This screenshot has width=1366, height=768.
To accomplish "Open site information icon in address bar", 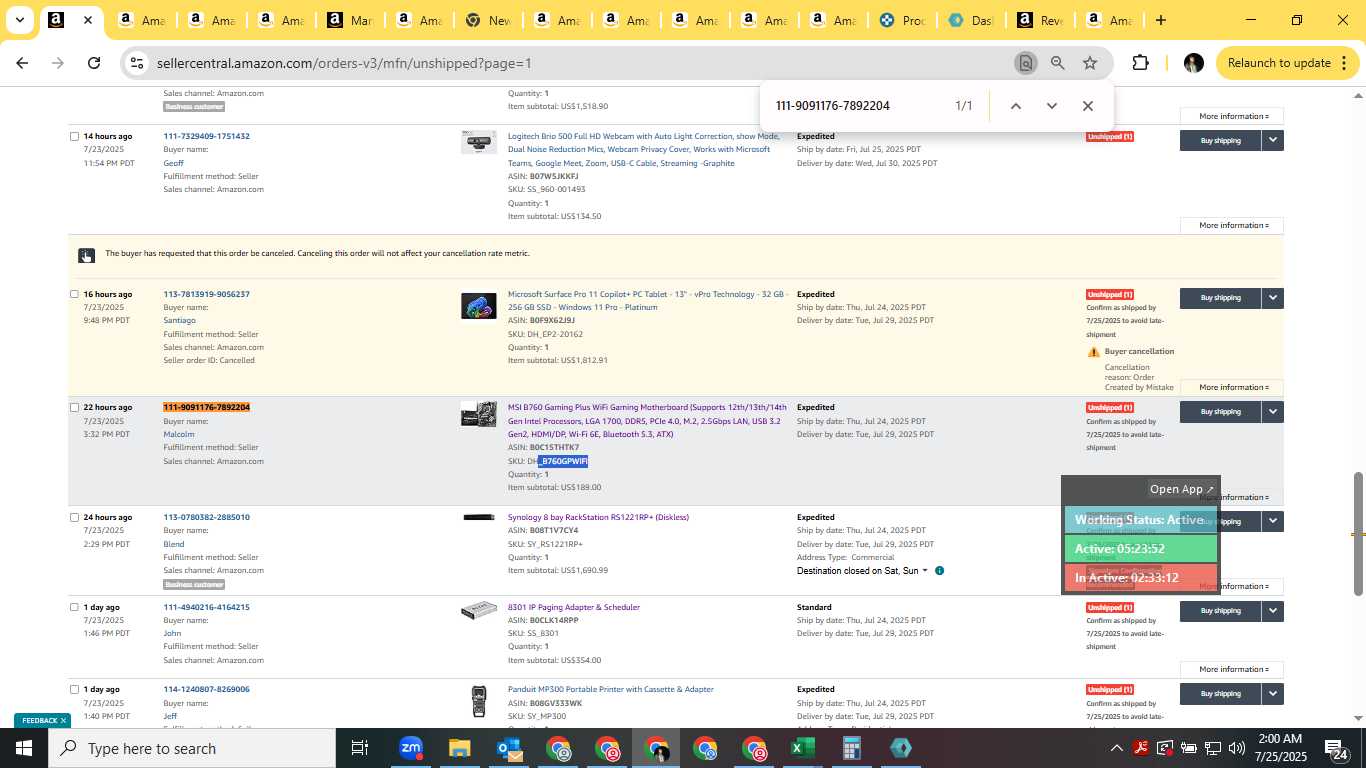I will (x=137, y=63).
